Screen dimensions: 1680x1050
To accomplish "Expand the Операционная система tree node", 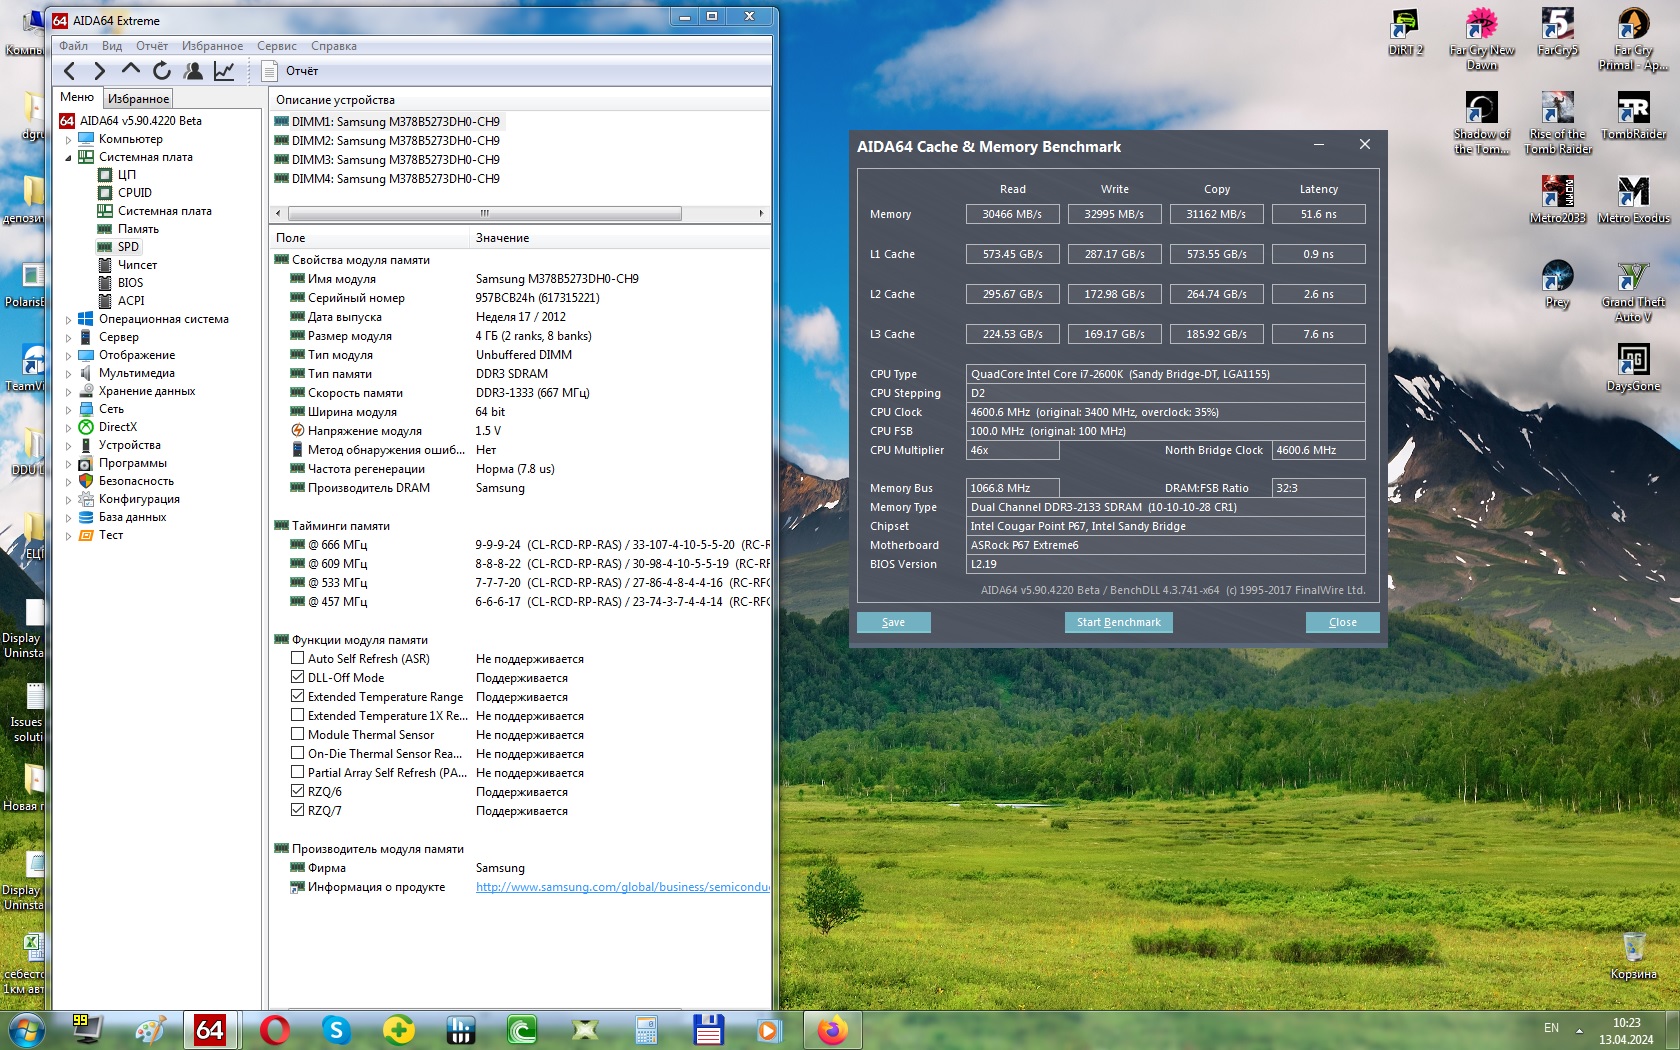I will 68,320.
